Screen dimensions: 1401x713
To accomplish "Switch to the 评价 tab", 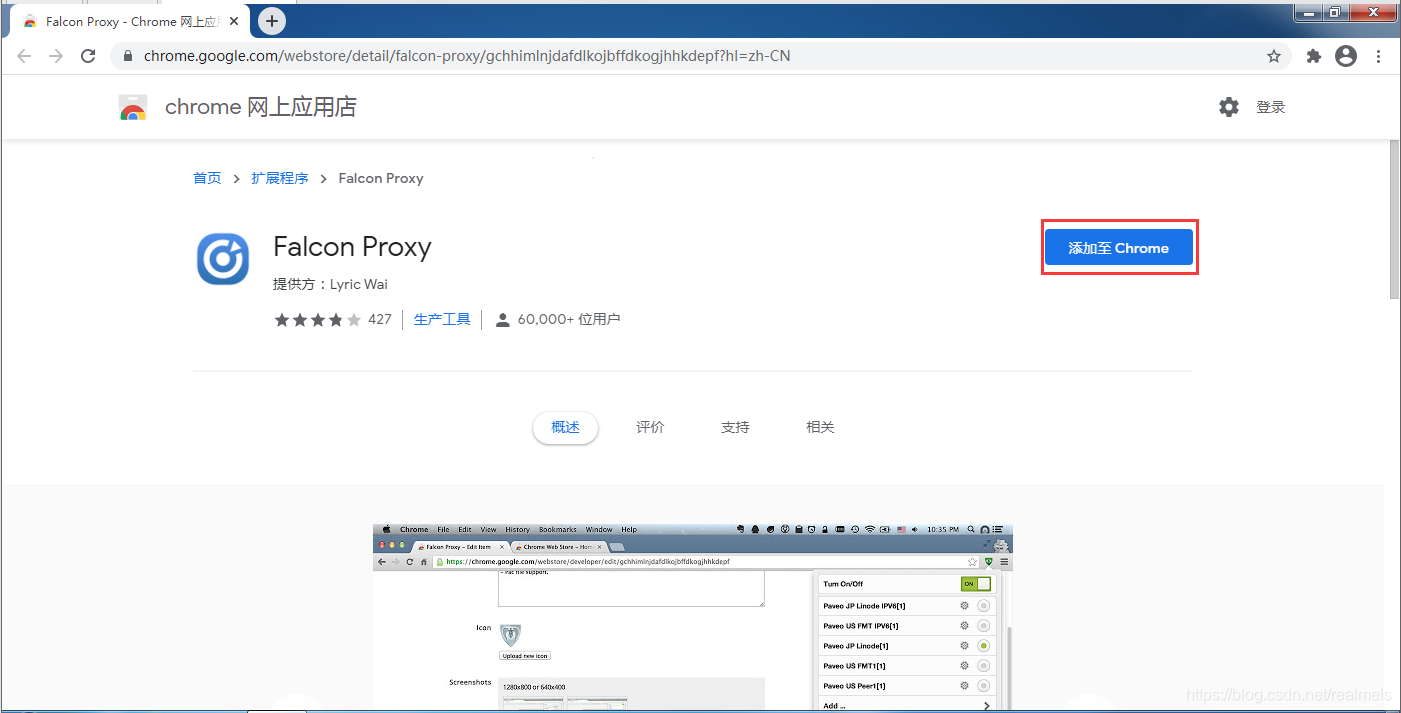I will tap(650, 427).
